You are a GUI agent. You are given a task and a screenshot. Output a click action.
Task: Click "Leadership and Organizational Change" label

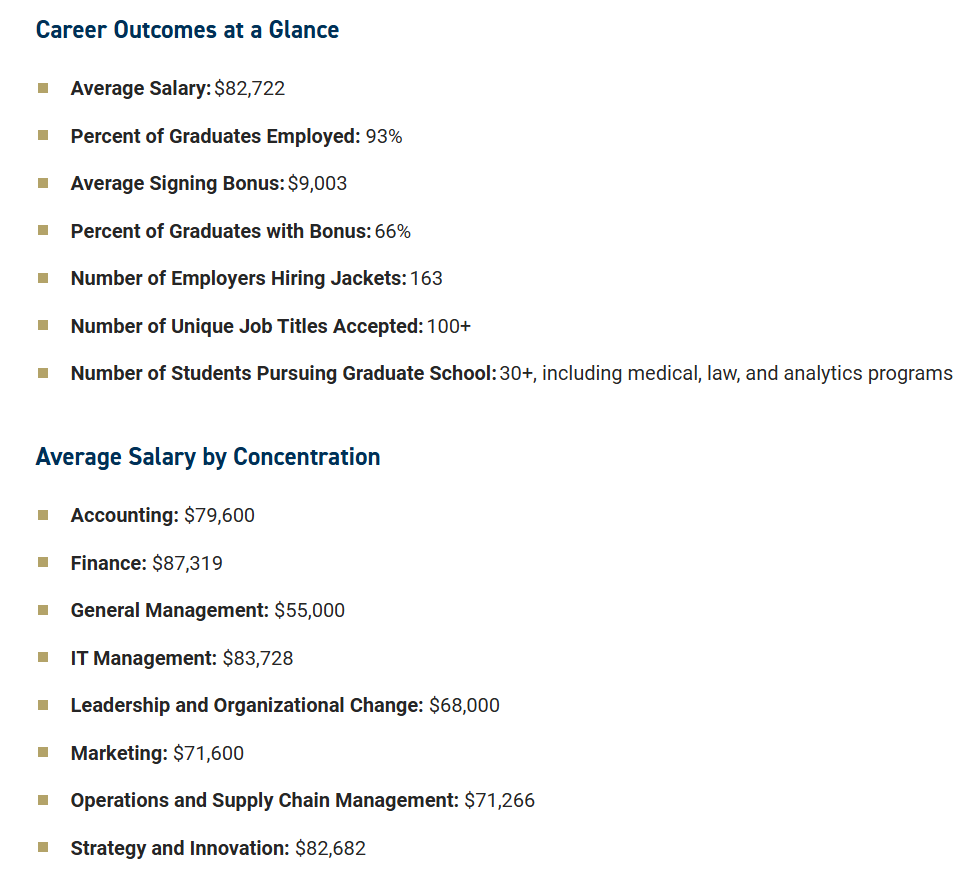[246, 705]
